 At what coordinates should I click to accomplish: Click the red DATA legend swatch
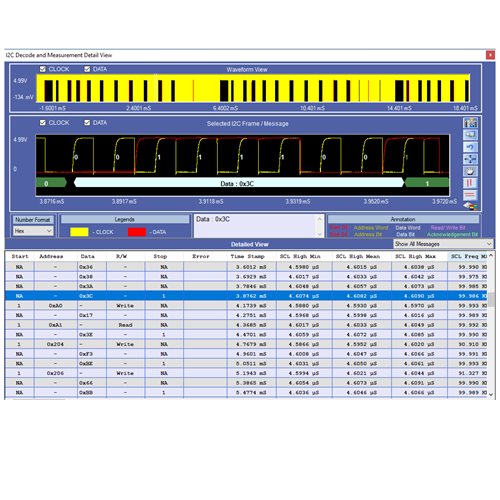[137, 232]
